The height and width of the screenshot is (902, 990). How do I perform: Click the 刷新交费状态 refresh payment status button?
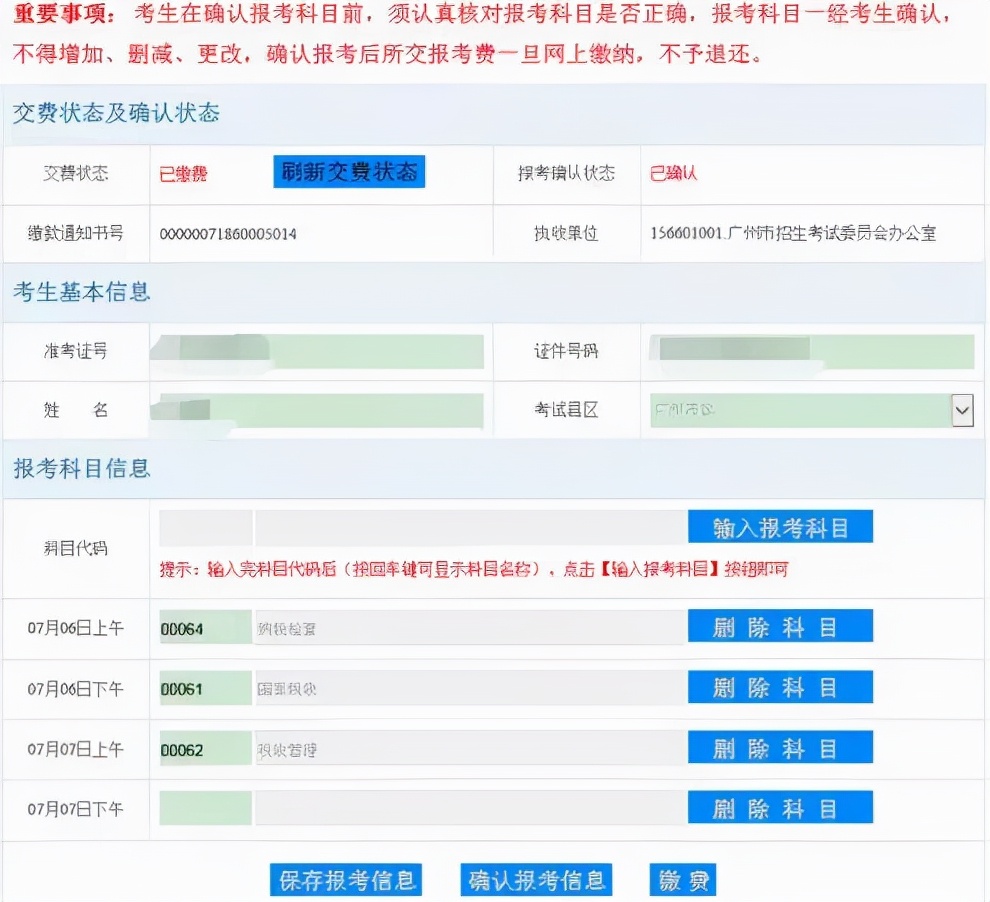click(x=348, y=172)
